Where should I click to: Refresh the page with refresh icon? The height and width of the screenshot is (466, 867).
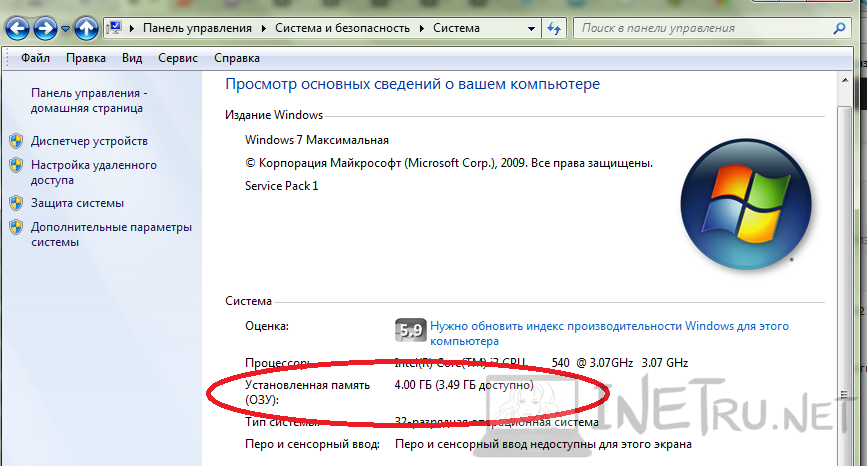point(553,28)
